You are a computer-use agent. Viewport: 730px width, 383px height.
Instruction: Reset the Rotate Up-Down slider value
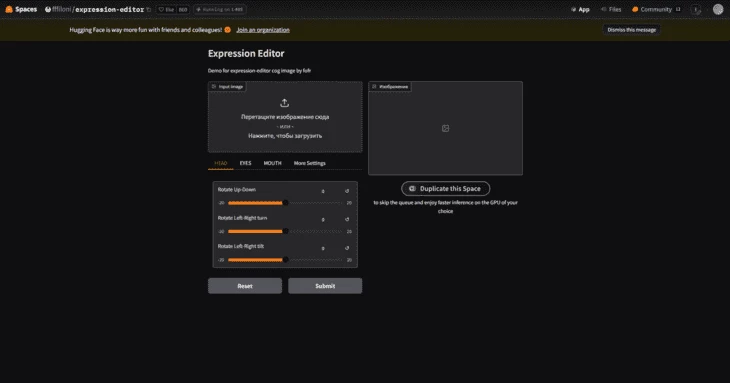coord(347,191)
